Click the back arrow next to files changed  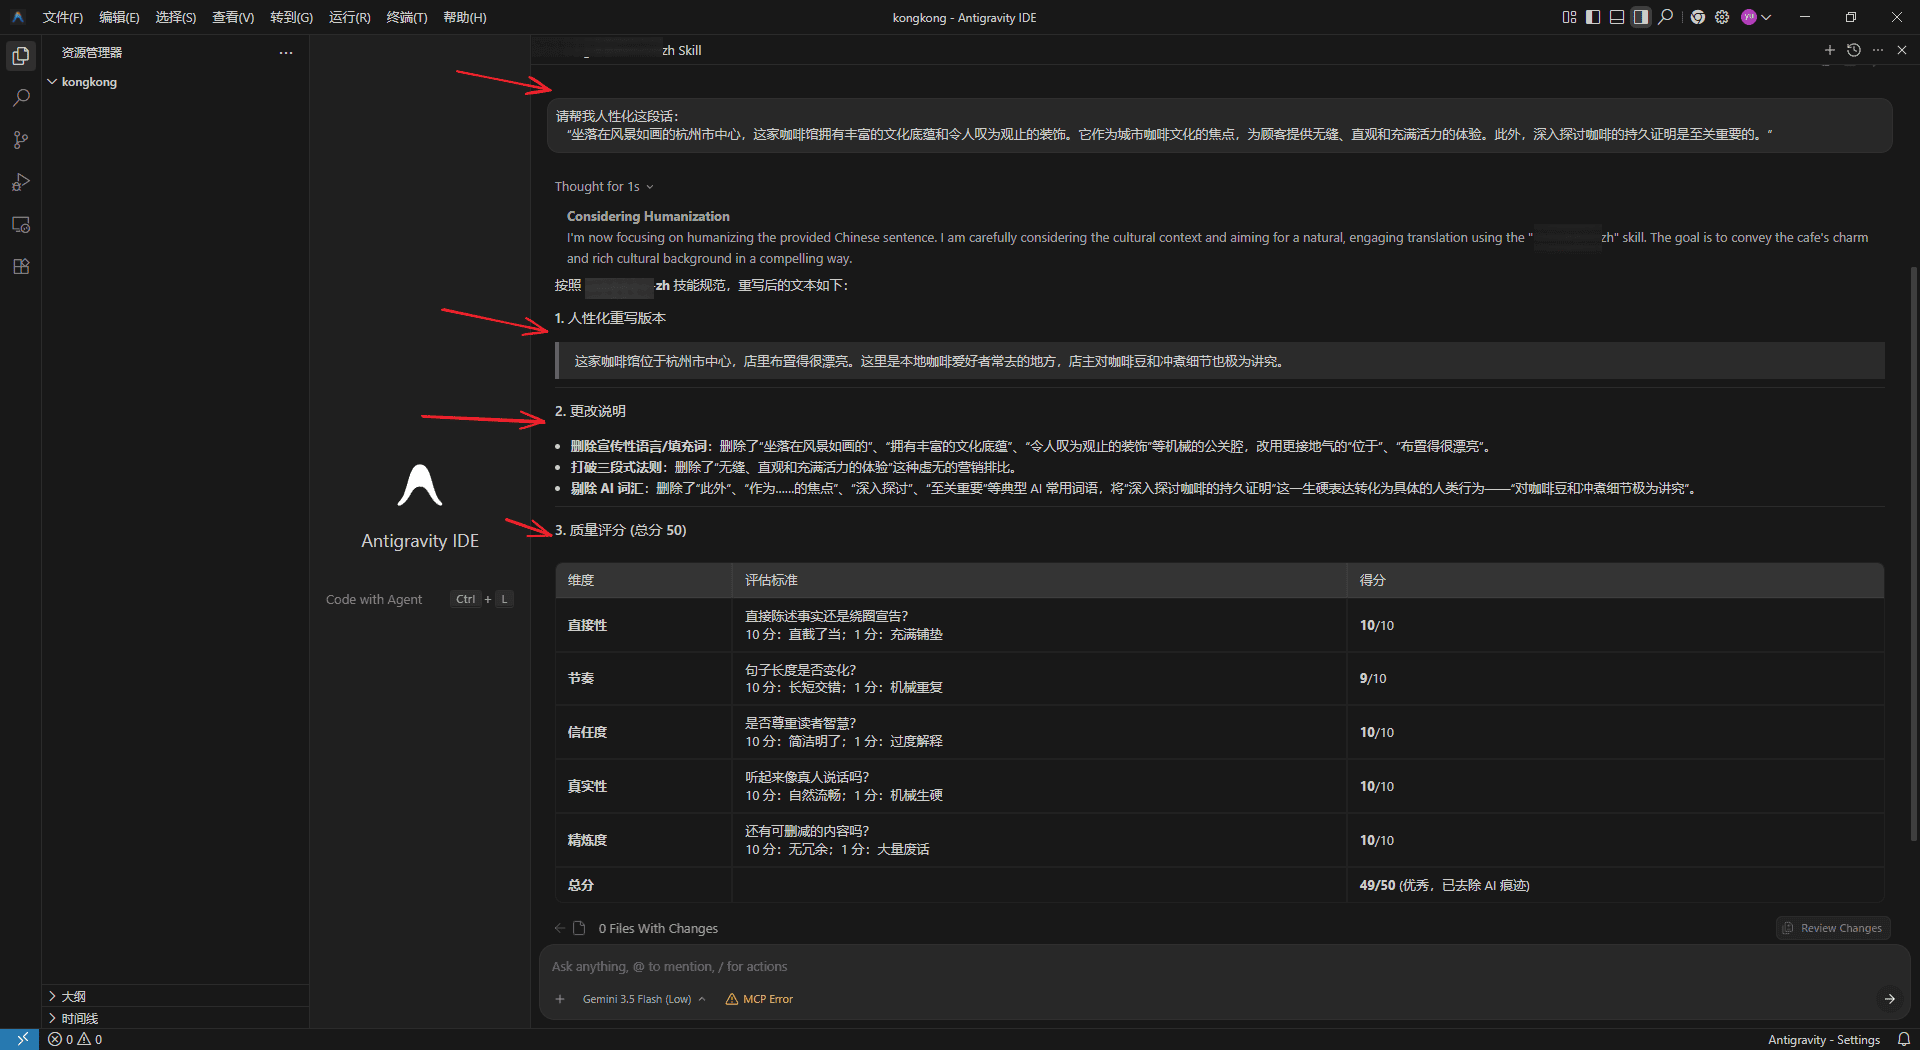point(560,928)
